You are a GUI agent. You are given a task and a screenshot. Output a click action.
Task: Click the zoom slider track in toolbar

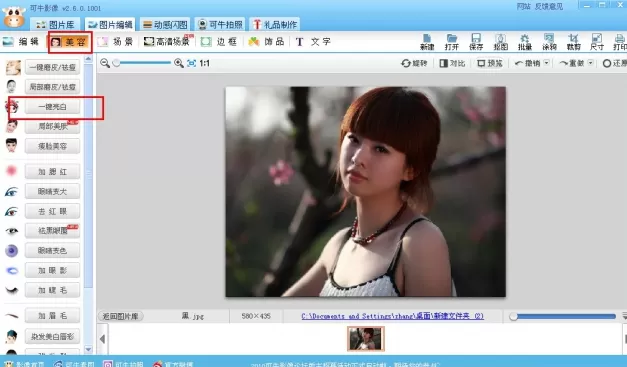click(x=143, y=63)
